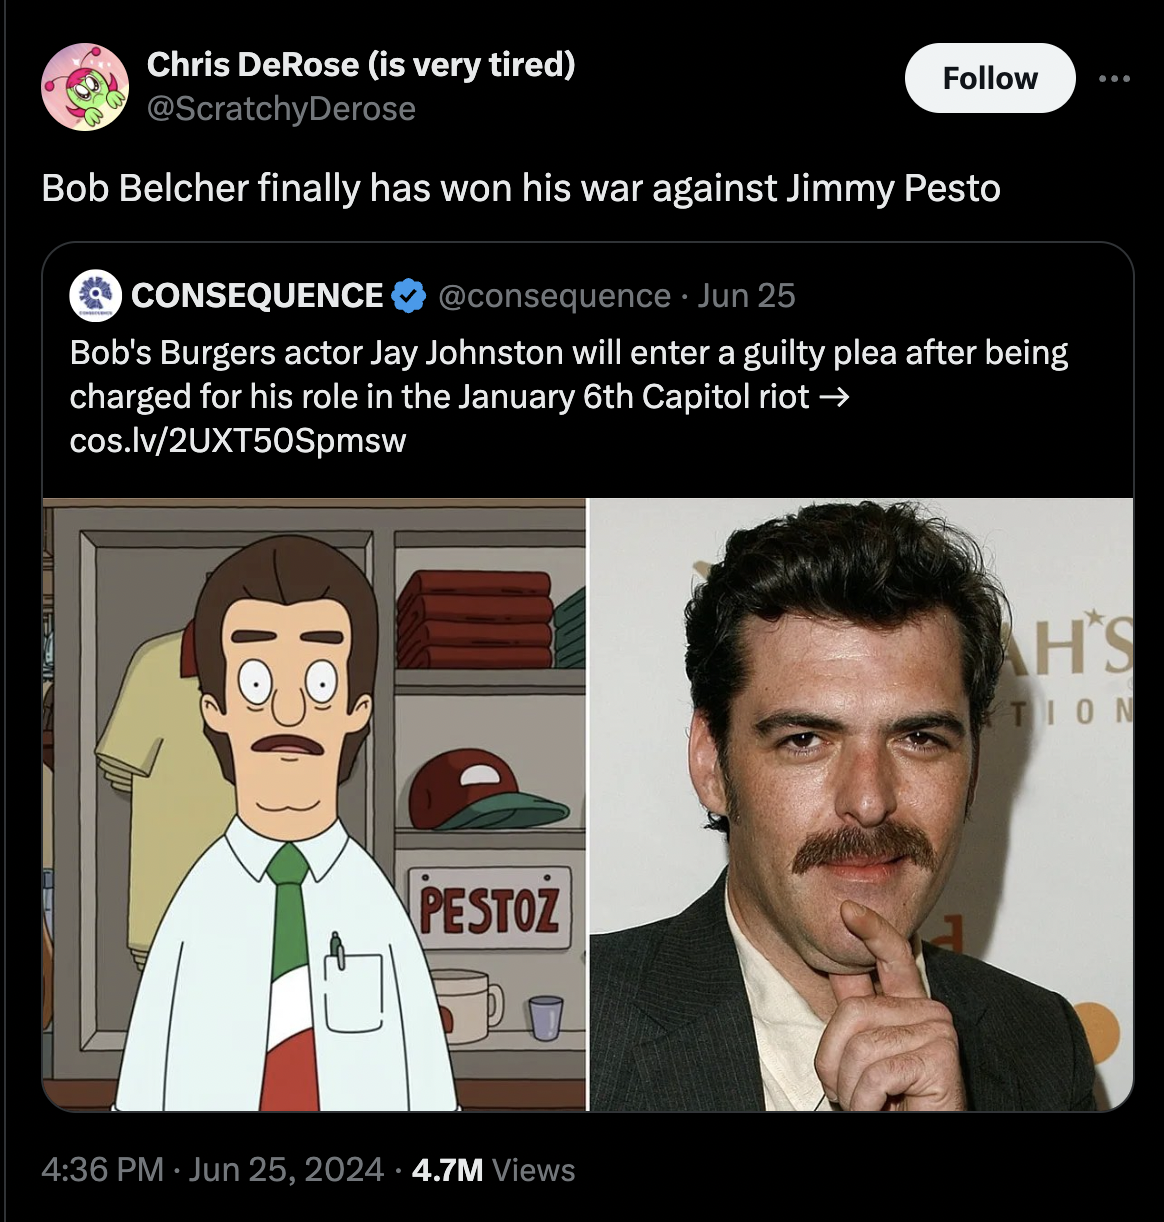
Task: Click the Consequence profile avatar
Action: pos(93,295)
